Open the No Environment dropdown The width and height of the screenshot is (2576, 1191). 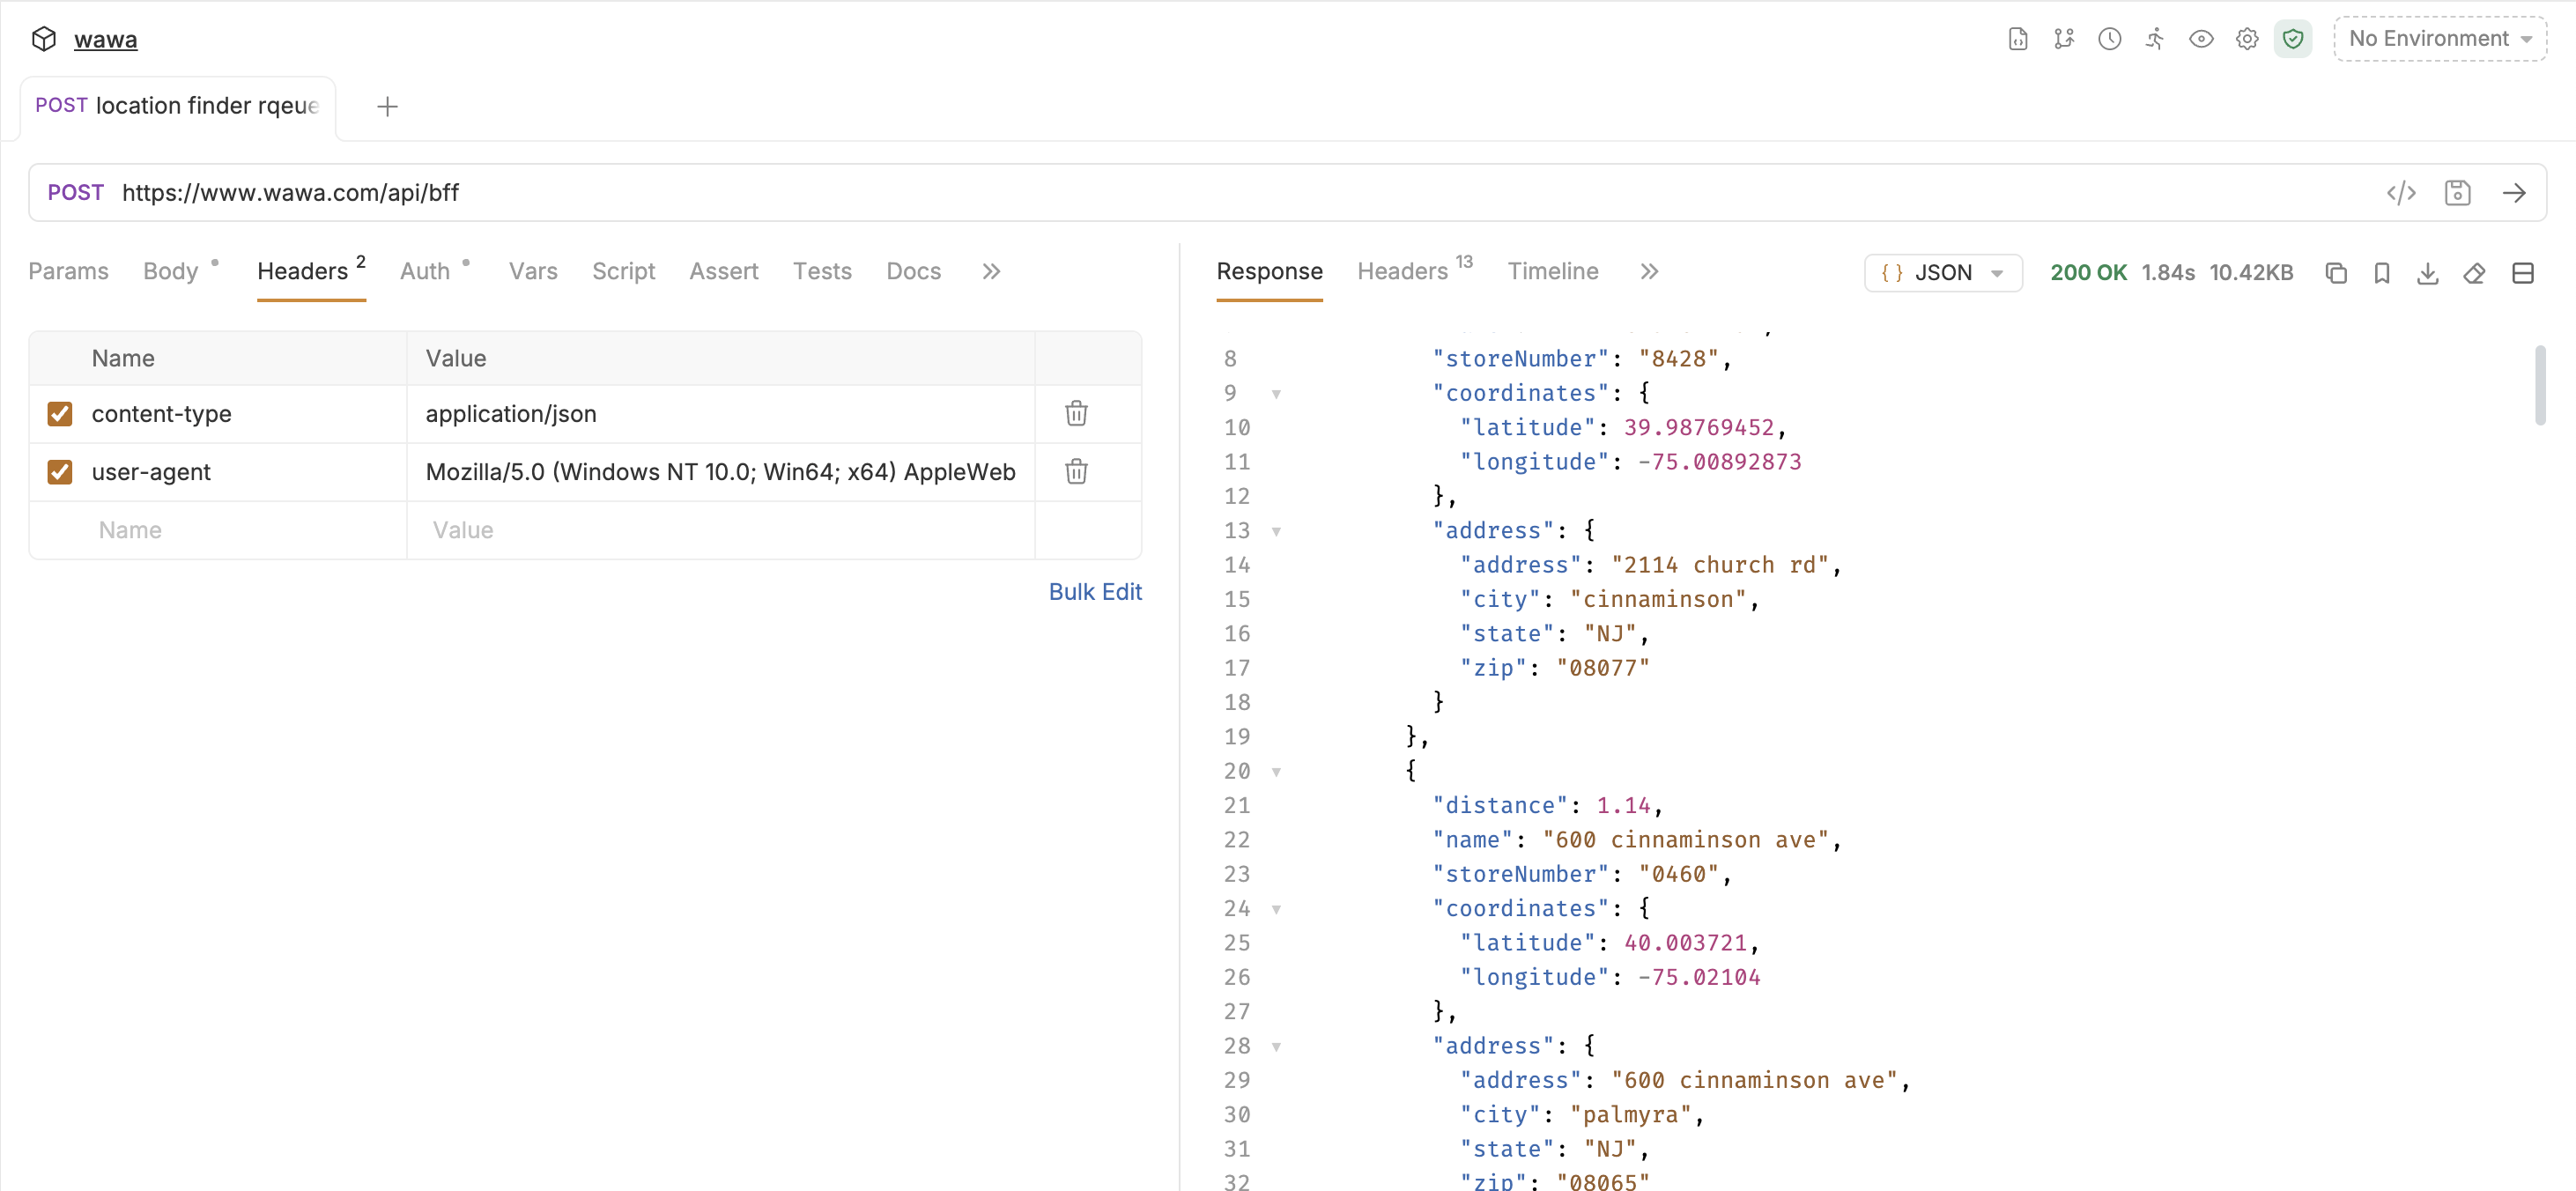(x=2439, y=39)
